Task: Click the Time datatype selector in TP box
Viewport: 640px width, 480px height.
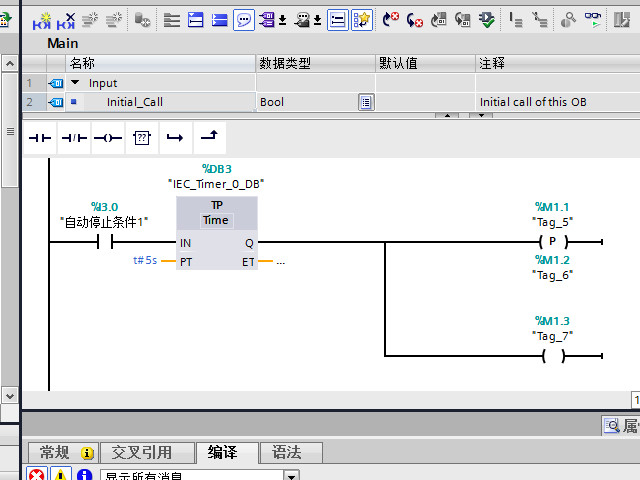Action: (216, 220)
